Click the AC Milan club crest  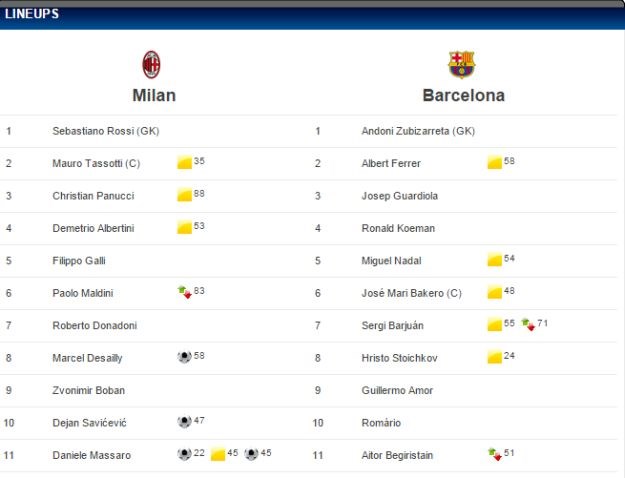[x=151, y=65]
